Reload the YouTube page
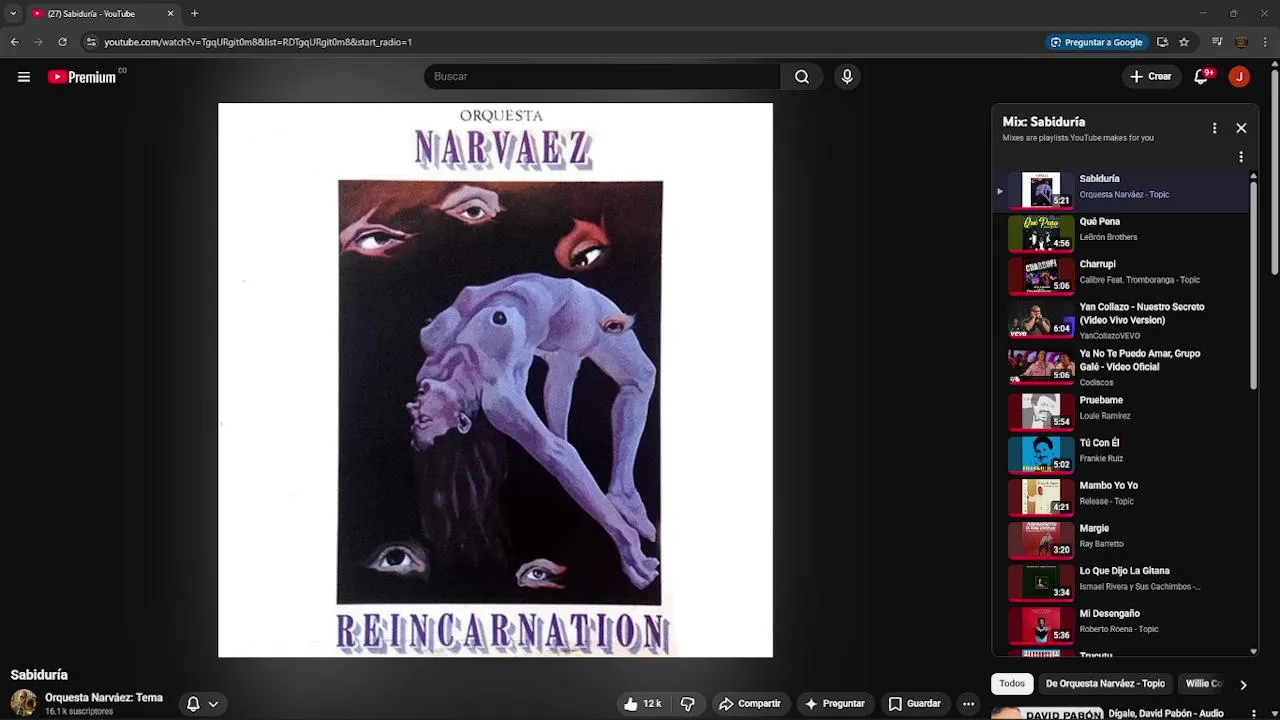1280x720 pixels. pyautogui.click(x=62, y=42)
